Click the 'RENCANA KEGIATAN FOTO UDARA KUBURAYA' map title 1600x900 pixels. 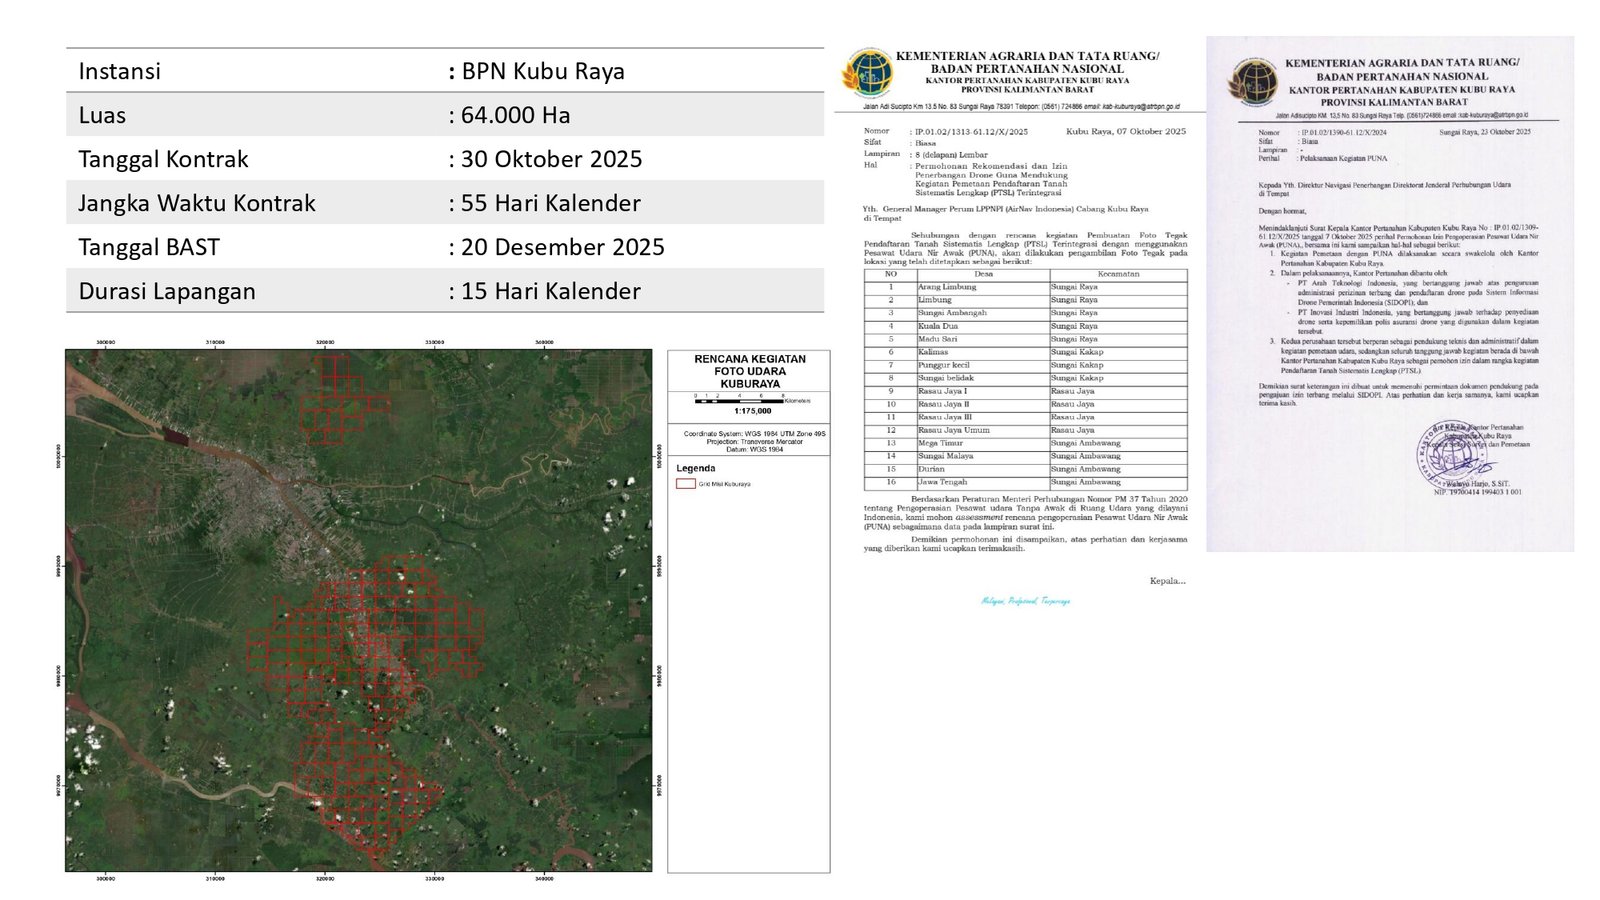(749, 371)
